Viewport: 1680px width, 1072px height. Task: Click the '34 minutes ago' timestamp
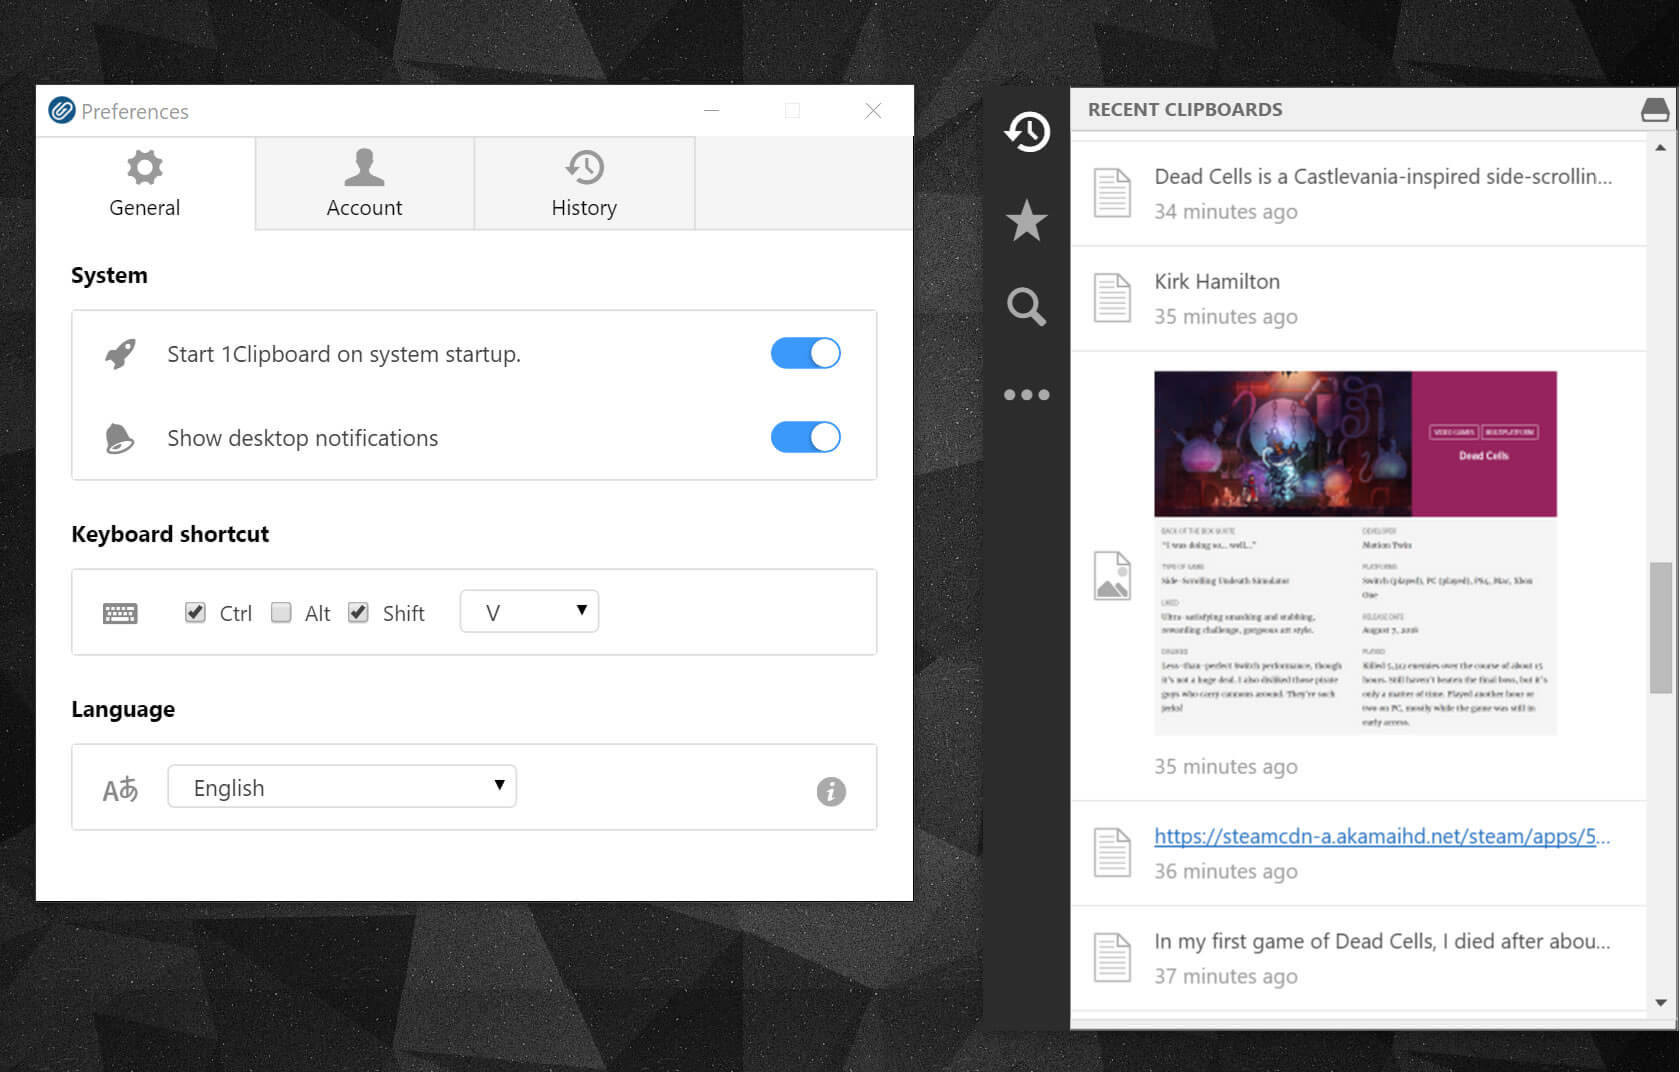click(1226, 211)
